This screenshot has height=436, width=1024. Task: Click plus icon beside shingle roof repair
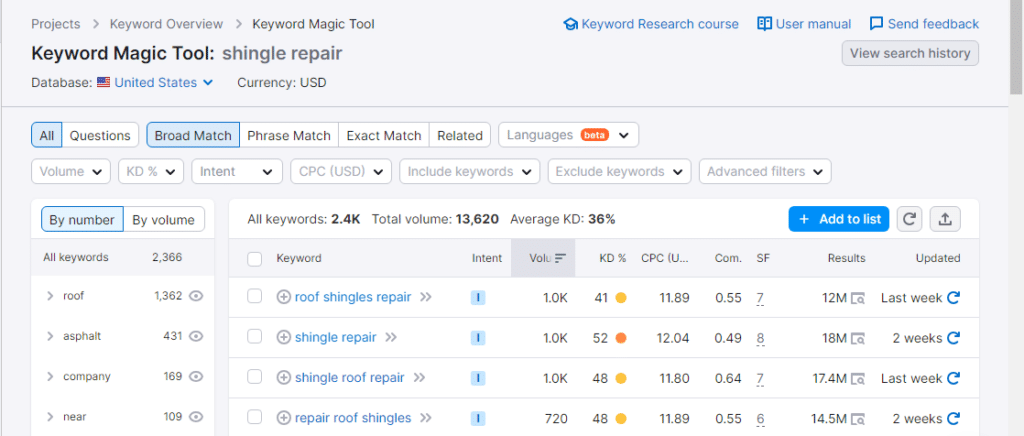pos(283,378)
